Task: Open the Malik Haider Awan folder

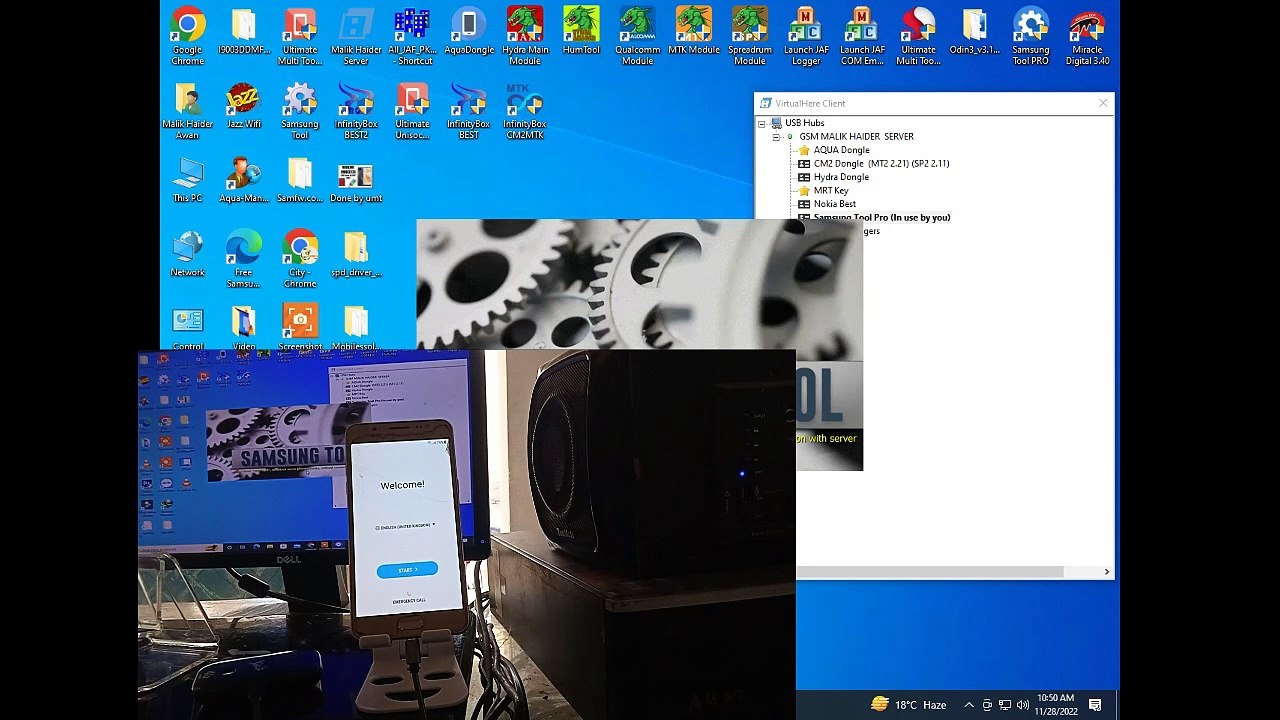Action: (x=187, y=110)
